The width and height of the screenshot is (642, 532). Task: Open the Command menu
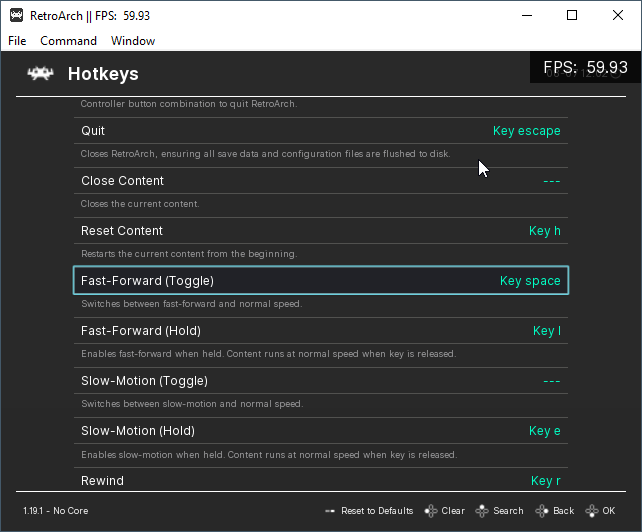pos(68,41)
